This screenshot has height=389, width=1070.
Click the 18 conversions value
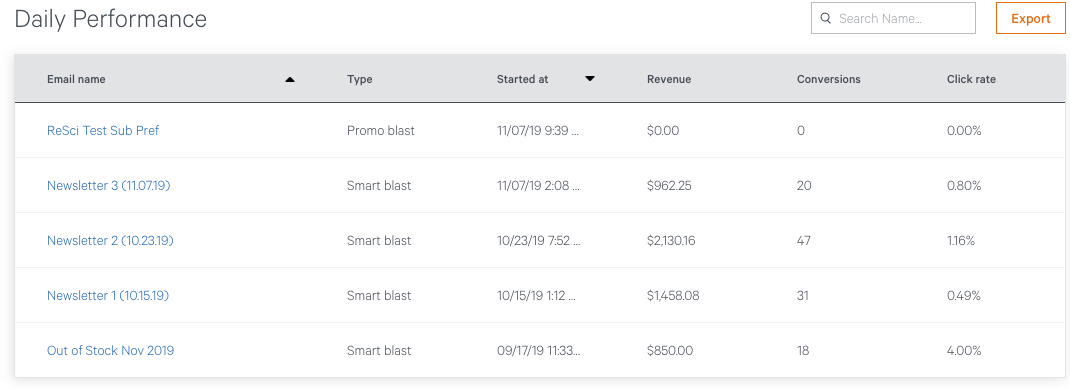coord(803,351)
